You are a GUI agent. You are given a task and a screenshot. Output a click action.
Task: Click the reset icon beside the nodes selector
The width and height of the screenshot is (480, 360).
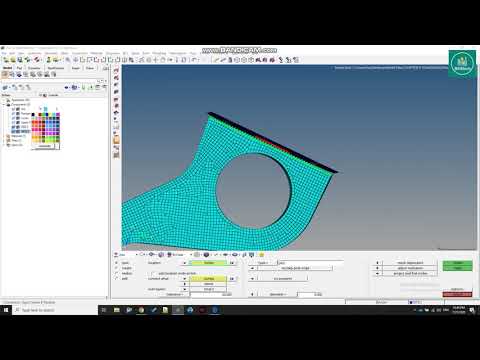[x=232, y=263]
